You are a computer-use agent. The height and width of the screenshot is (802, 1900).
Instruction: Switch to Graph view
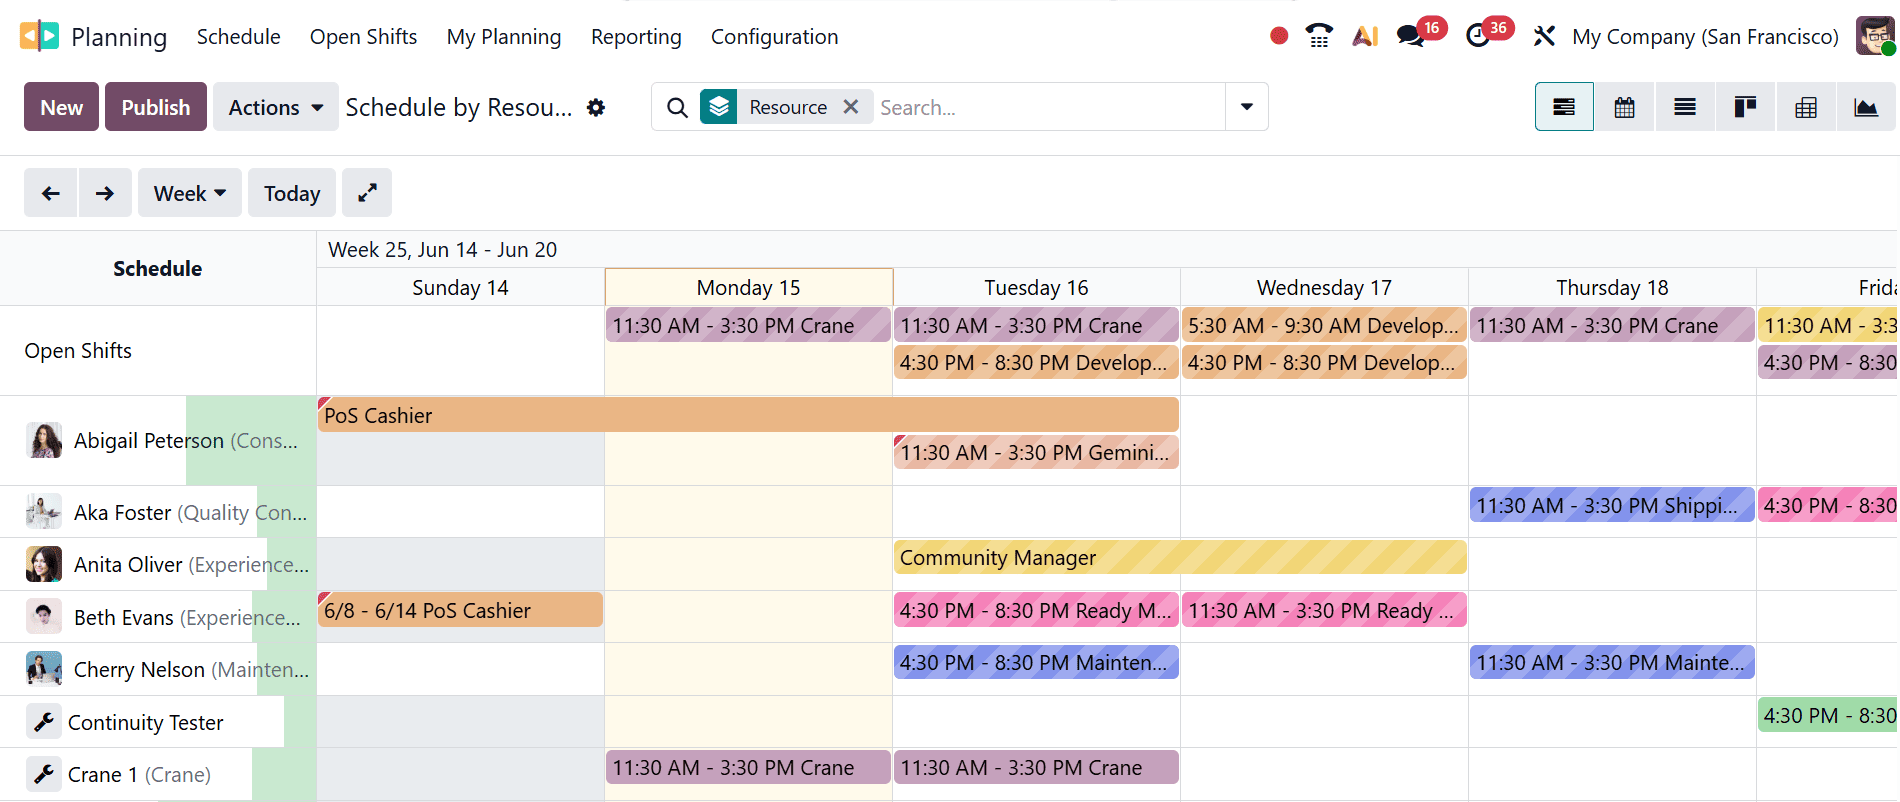tap(1866, 107)
